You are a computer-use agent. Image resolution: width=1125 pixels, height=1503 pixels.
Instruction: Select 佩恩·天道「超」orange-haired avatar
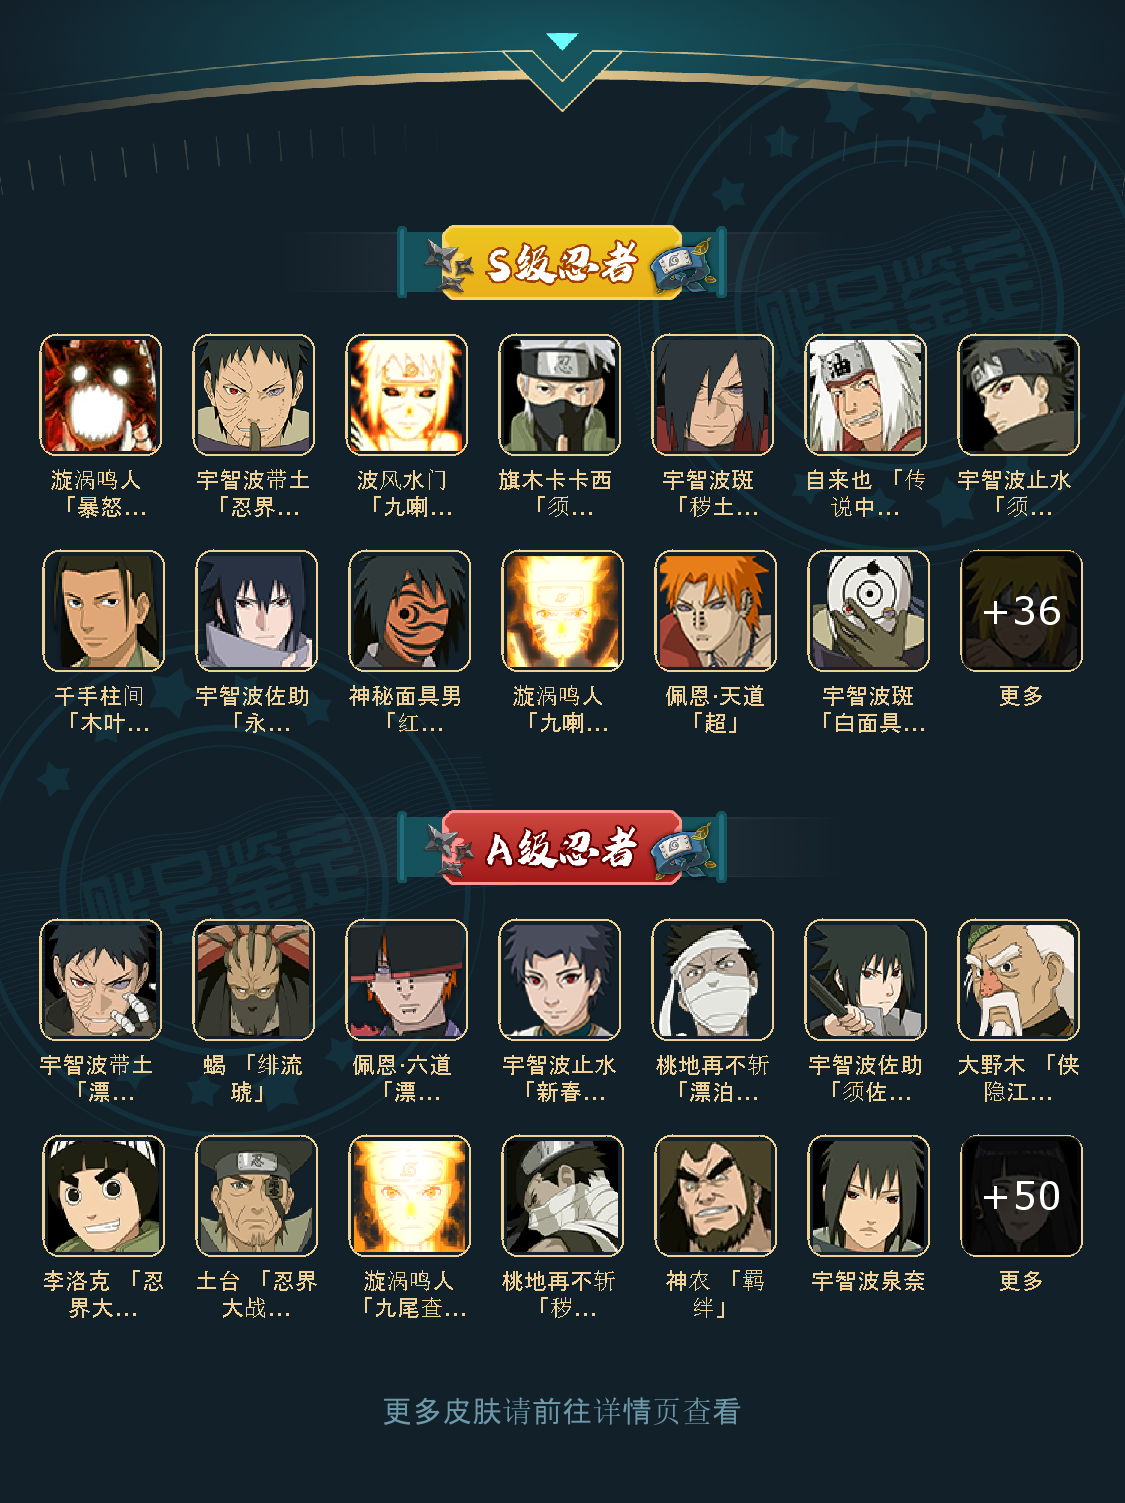[715, 611]
